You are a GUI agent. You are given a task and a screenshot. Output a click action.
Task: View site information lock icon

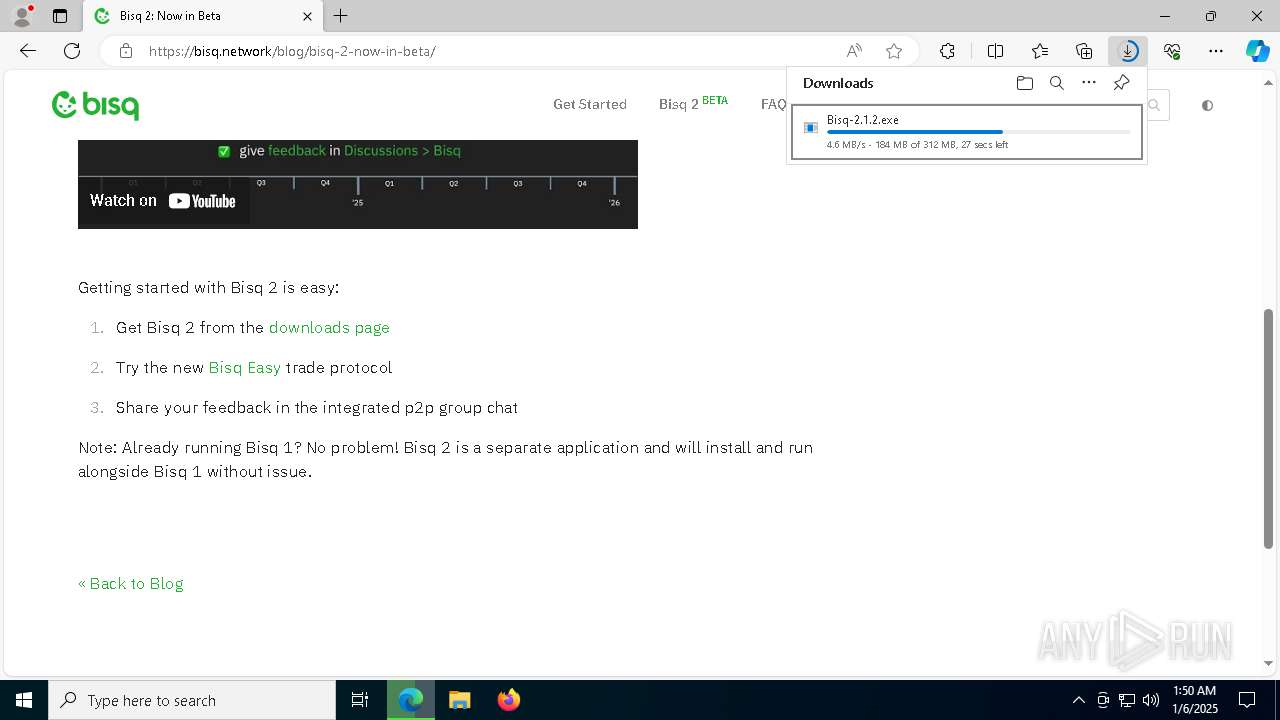126,51
